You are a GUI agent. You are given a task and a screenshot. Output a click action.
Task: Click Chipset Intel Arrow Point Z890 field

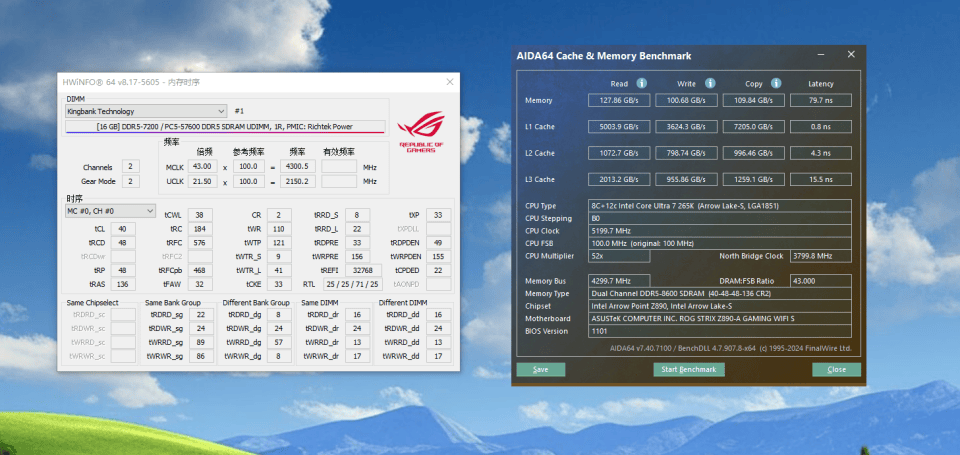click(x=720, y=306)
